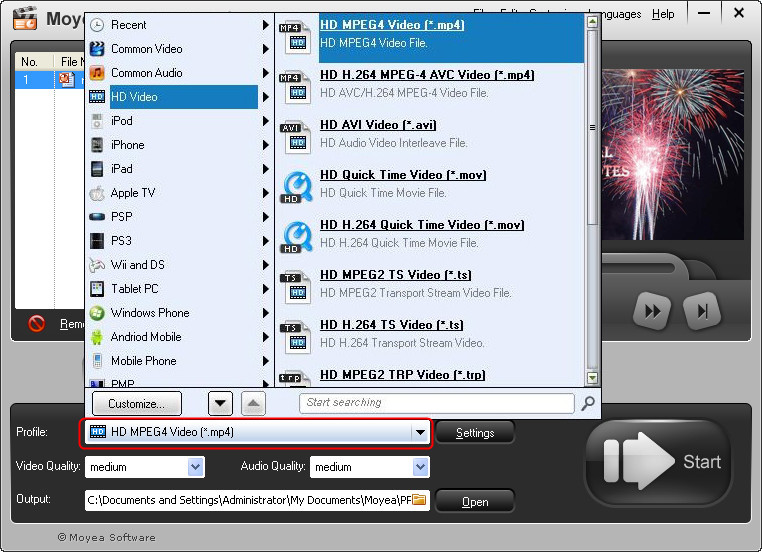
Task: Open the Help menu
Action: point(663,14)
